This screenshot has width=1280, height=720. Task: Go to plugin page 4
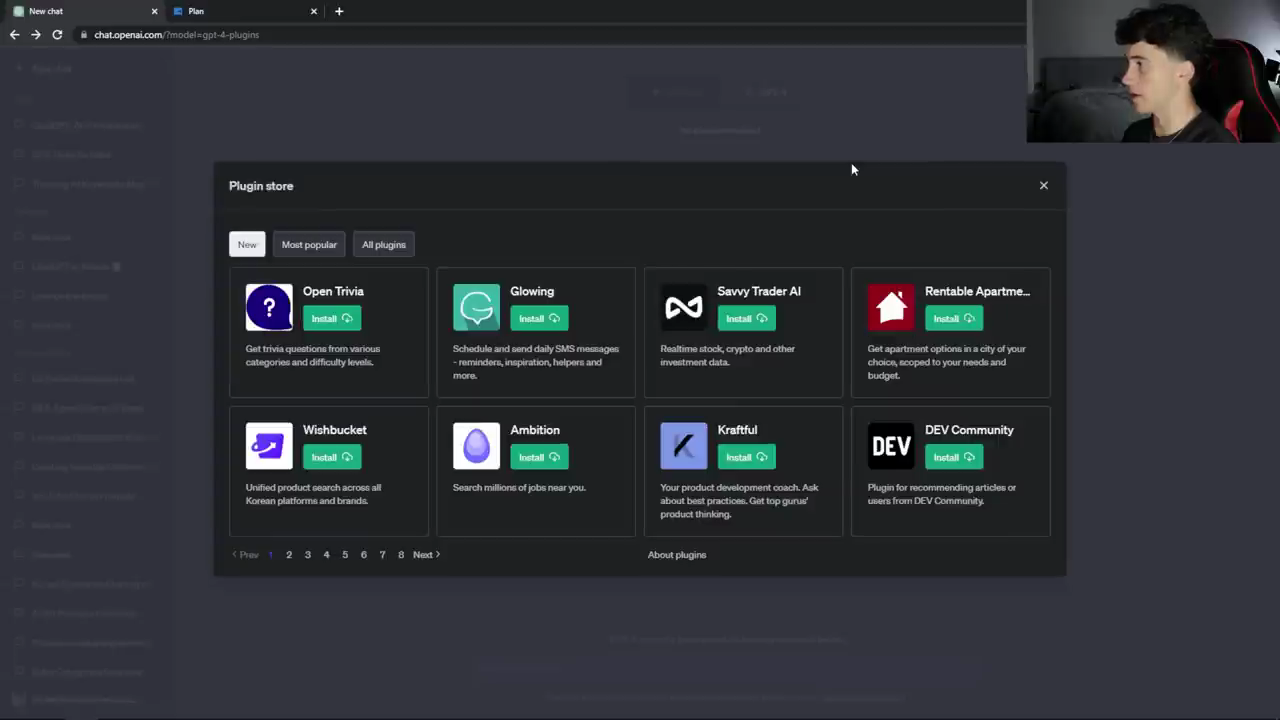[326, 555]
